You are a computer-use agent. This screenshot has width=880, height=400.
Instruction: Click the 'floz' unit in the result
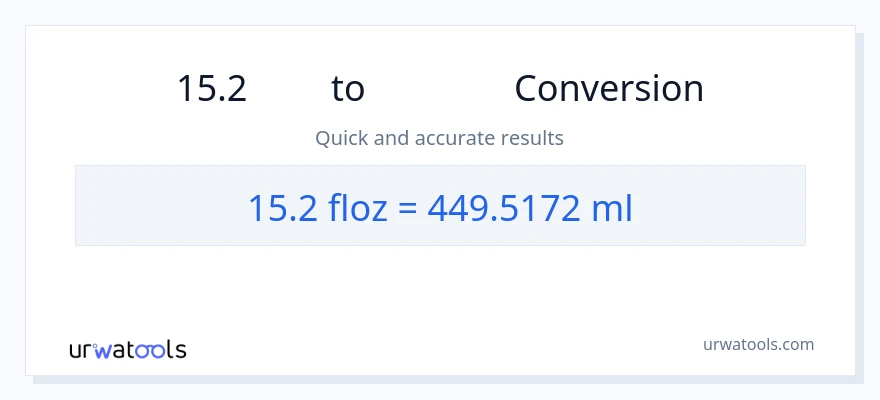point(358,208)
